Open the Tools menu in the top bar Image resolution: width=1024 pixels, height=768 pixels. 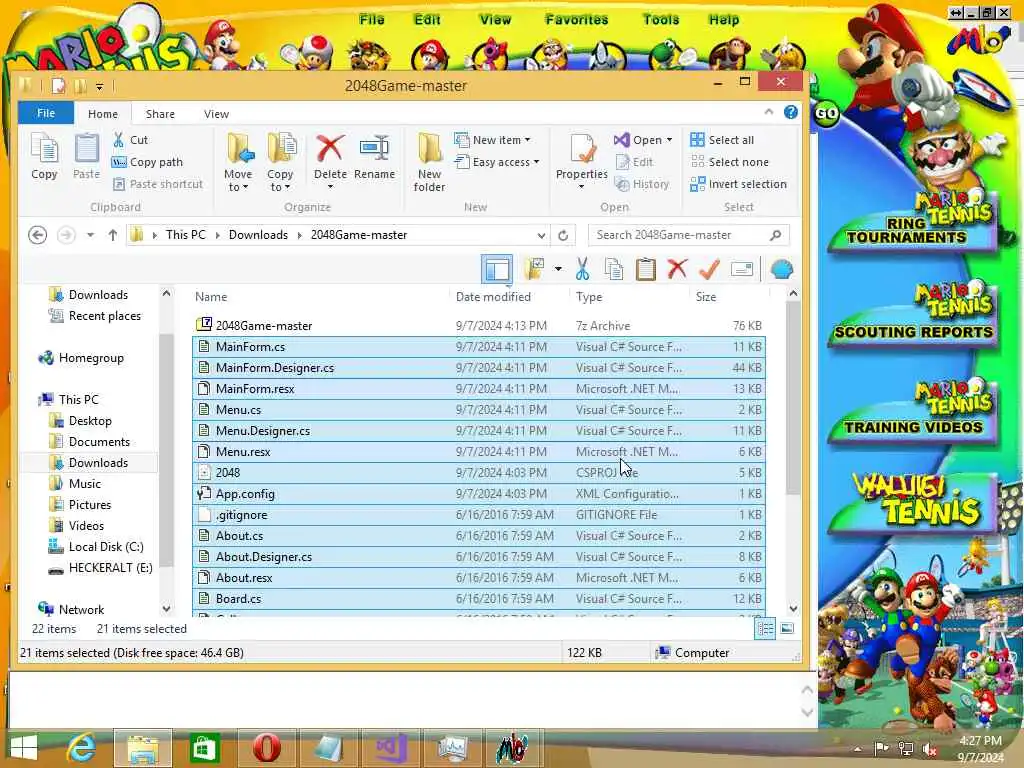pyautogui.click(x=661, y=20)
